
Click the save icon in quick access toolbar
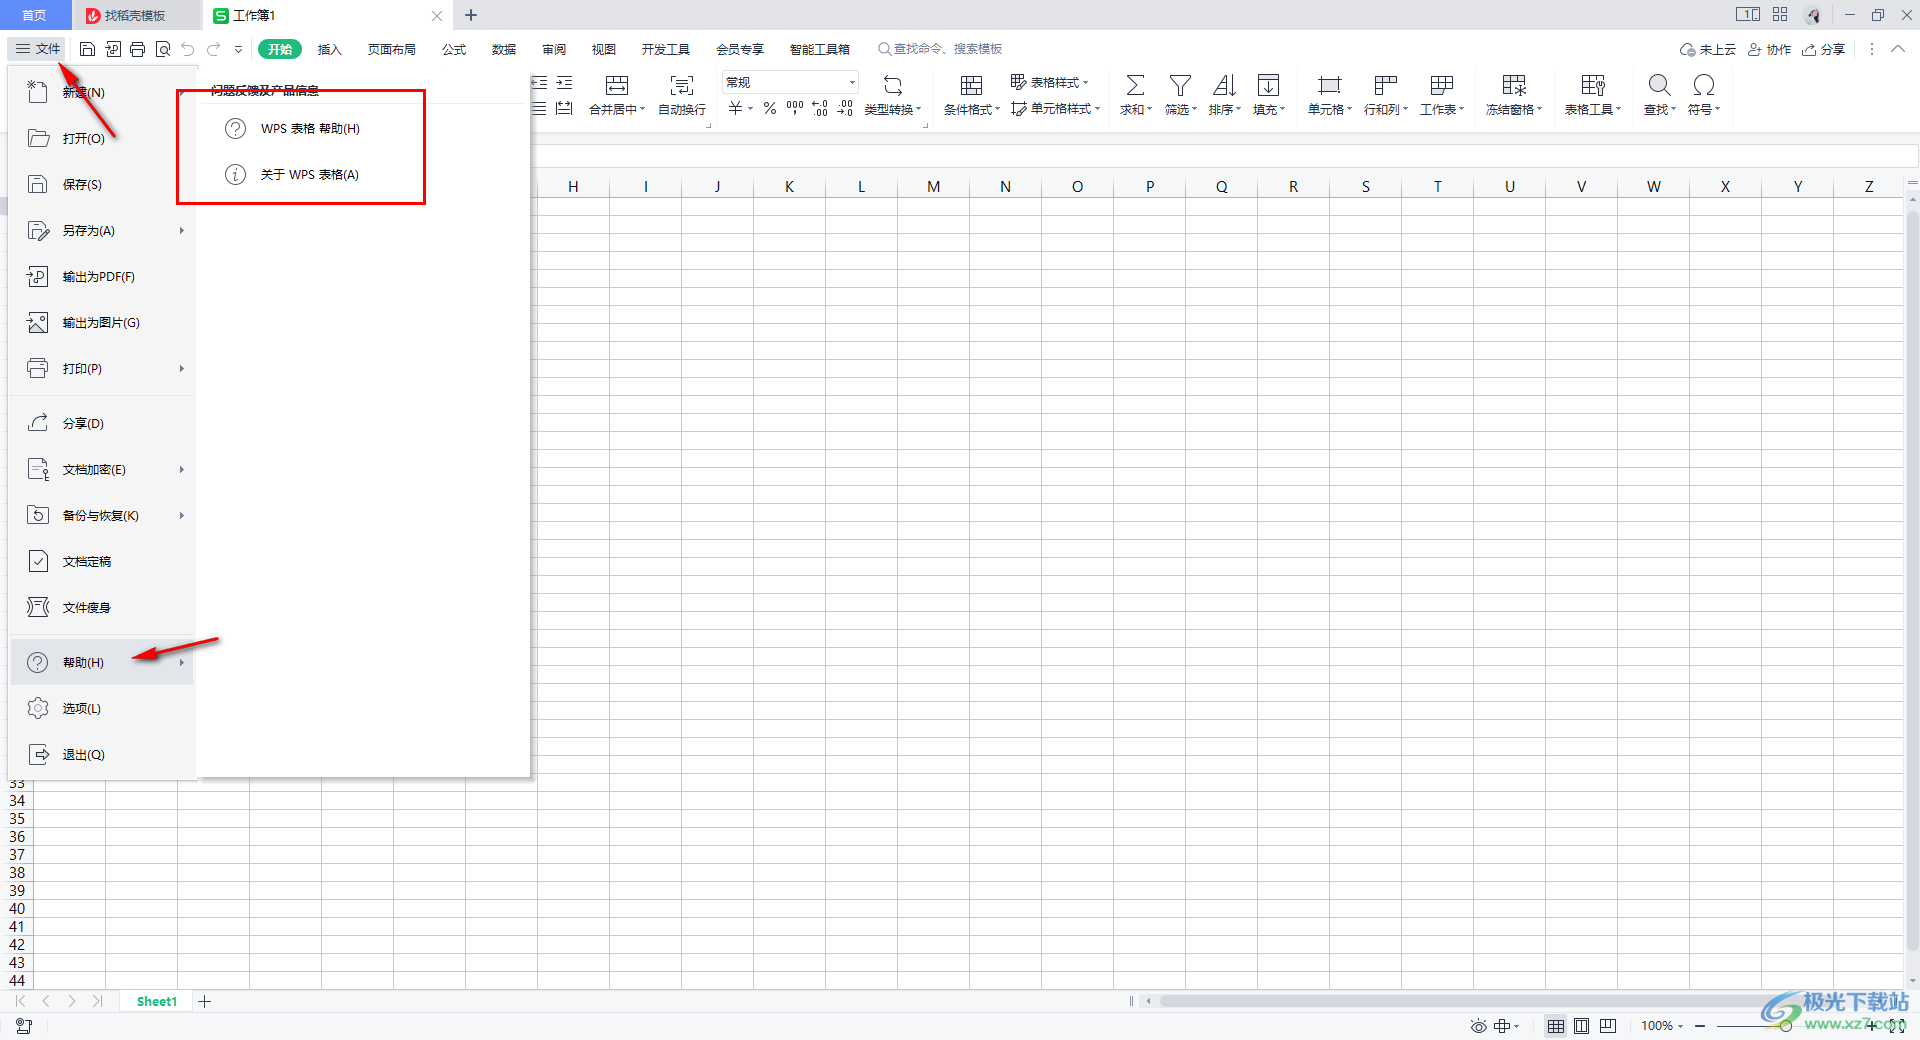pos(87,49)
